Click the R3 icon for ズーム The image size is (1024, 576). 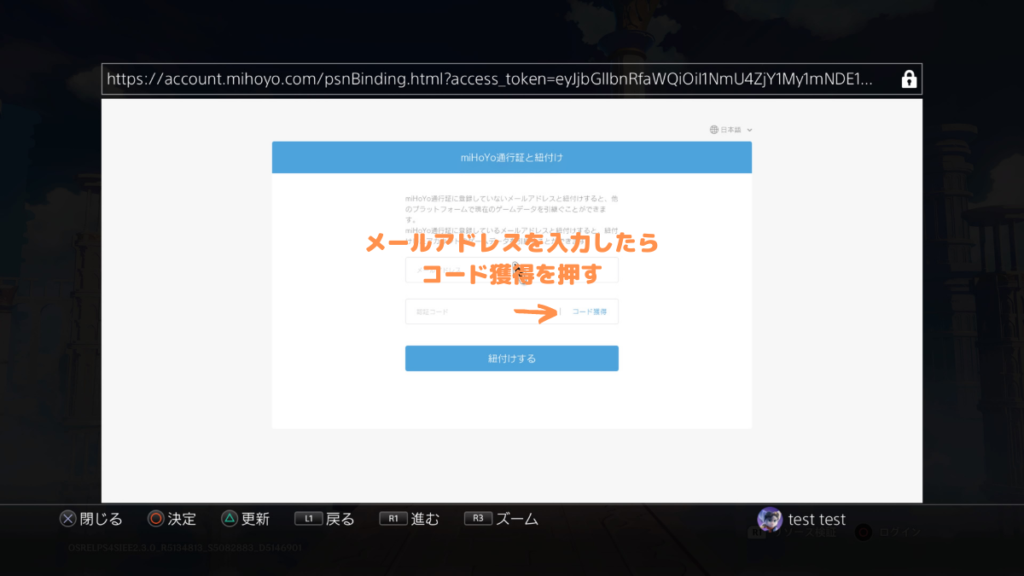point(477,519)
